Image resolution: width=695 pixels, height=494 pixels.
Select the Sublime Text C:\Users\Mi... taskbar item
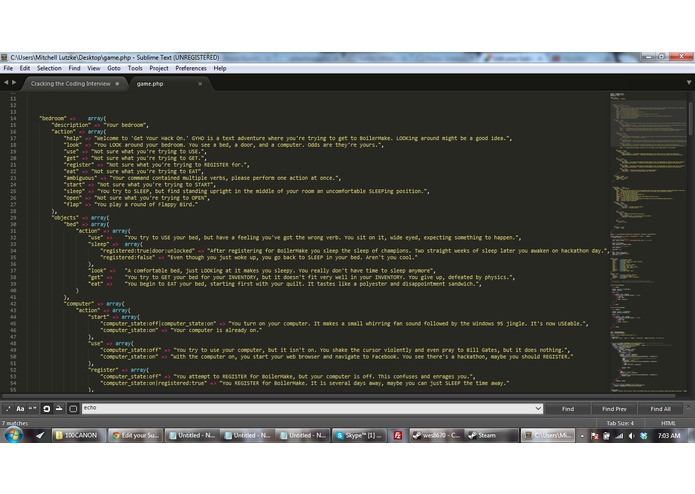[x=548, y=436]
